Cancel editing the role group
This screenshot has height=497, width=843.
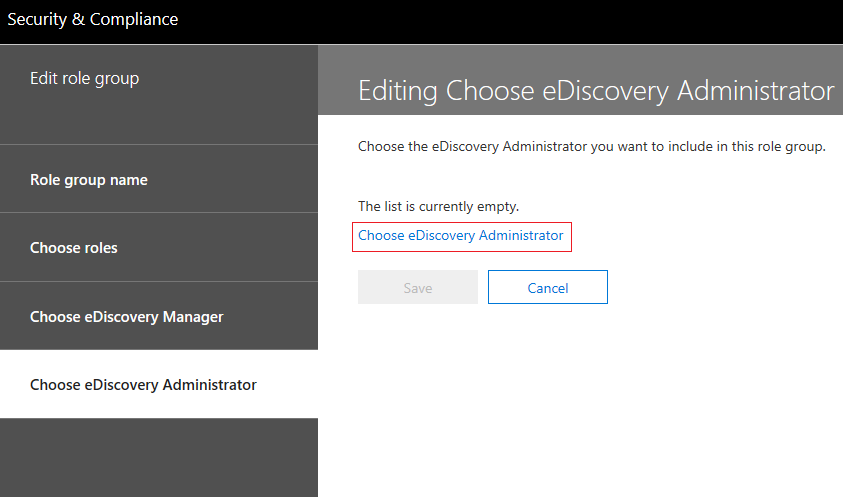(548, 287)
